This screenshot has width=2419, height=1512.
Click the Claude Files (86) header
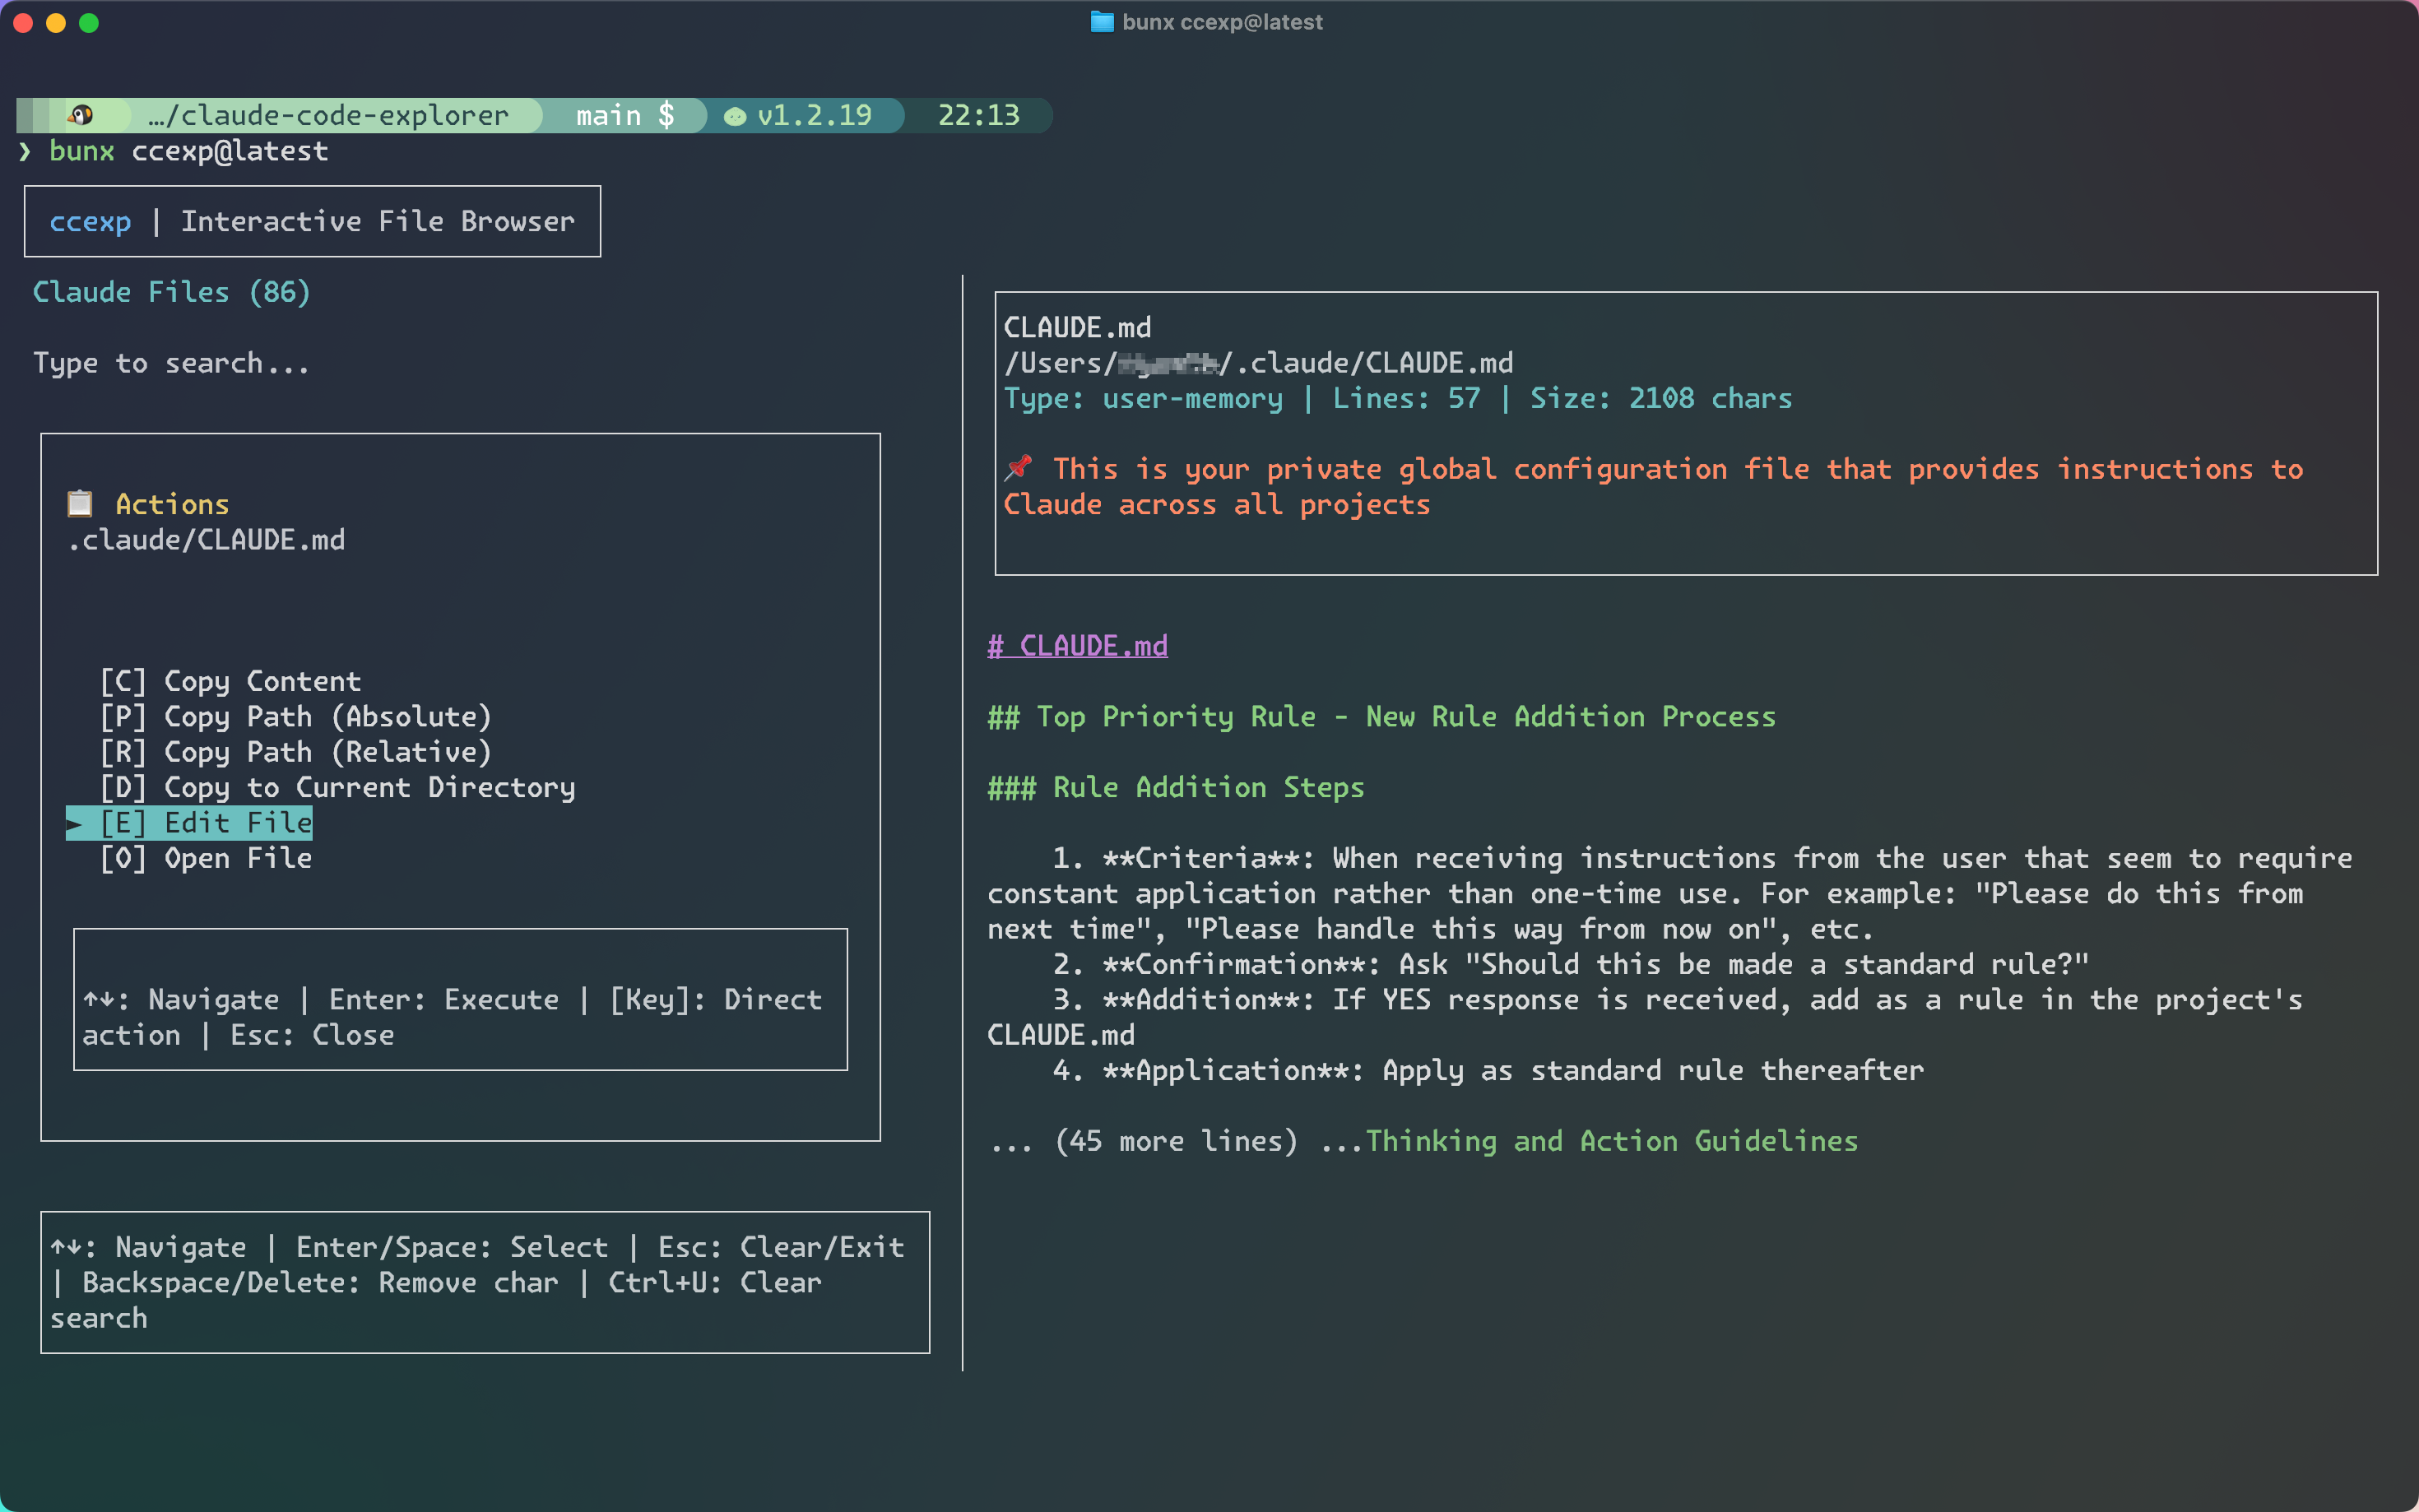point(171,292)
